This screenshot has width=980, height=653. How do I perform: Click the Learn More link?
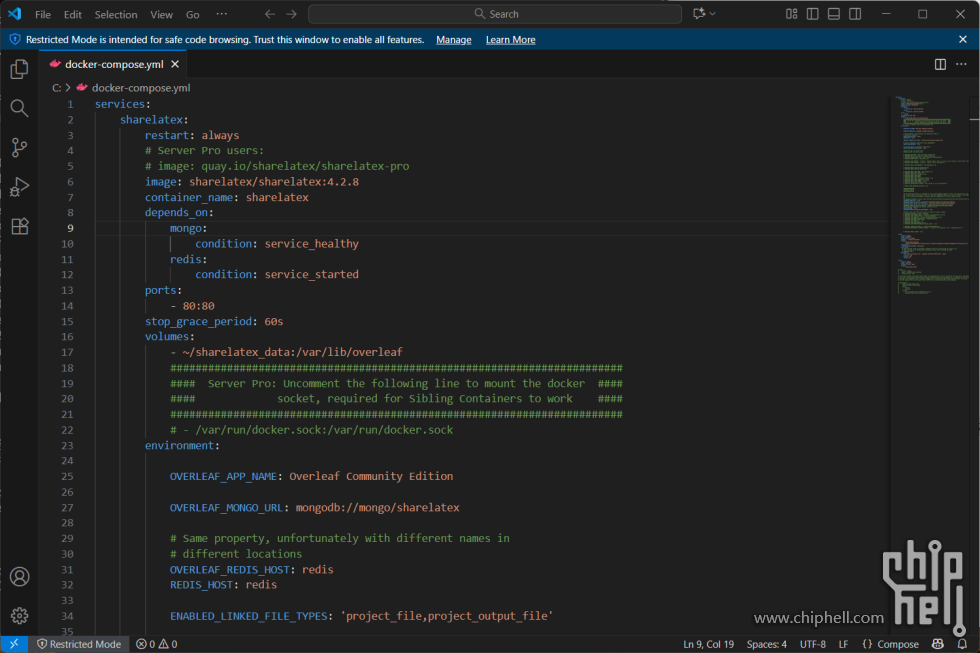pos(510,40)
